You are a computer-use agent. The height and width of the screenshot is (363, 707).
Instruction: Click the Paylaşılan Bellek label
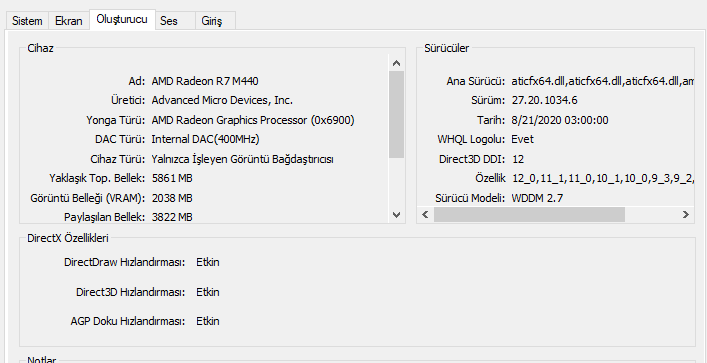[104, 217]
